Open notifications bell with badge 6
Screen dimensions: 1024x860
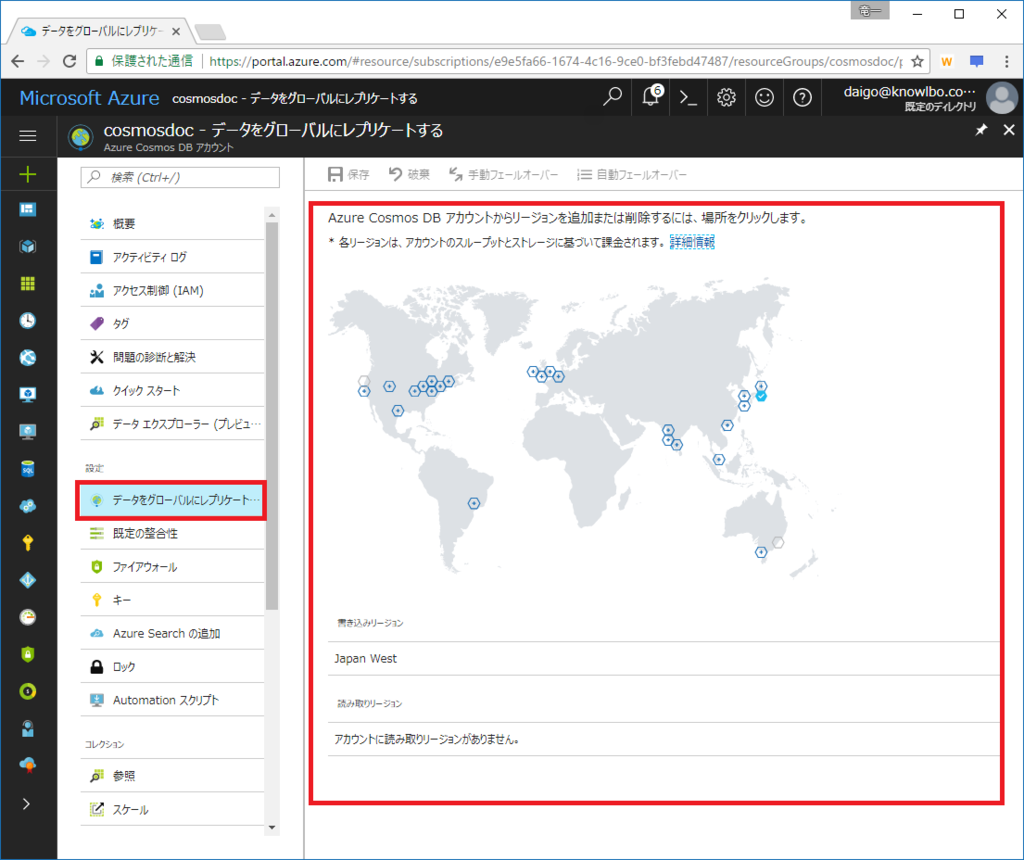(x=651, y=97)
